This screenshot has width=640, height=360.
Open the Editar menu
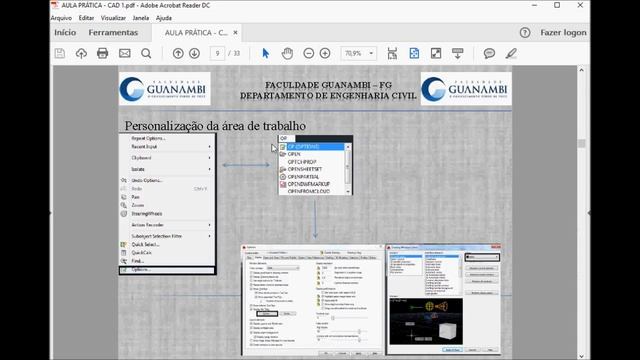tap(86, 18)
